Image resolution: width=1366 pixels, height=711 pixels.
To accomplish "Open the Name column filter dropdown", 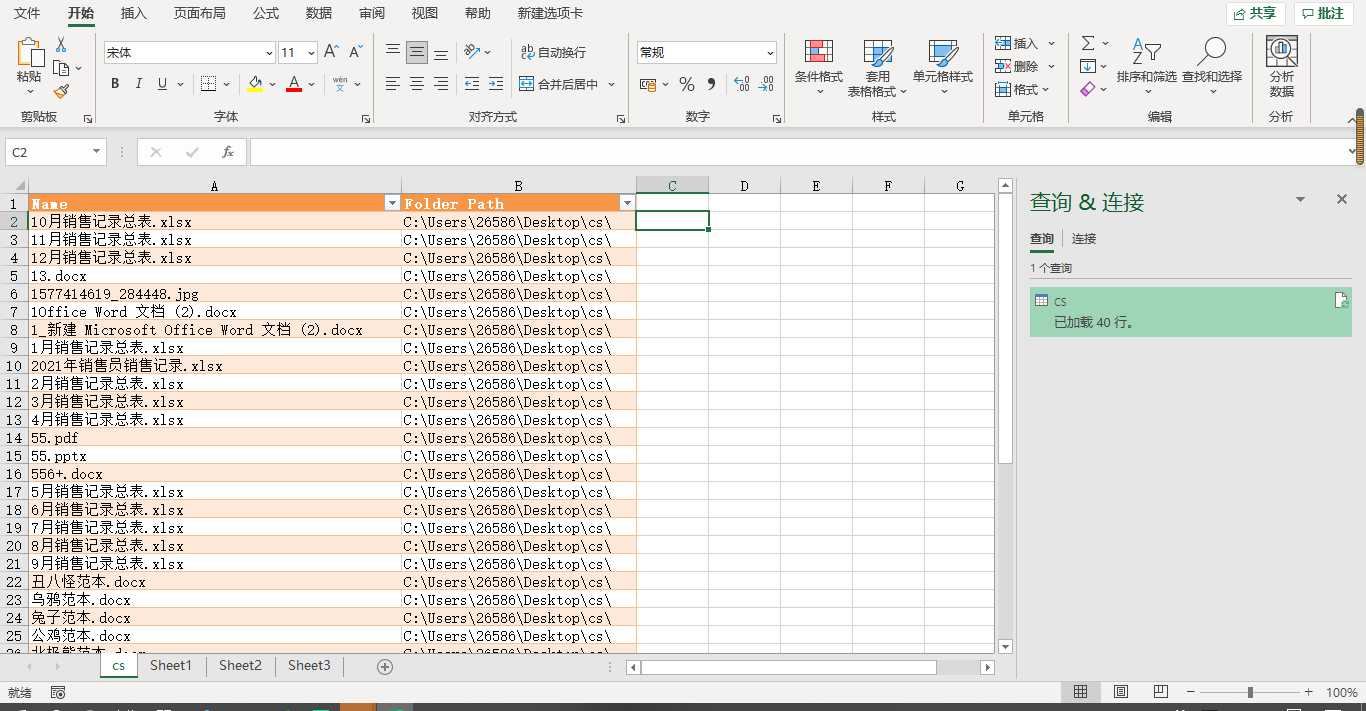I will click(x=392, y=203).
